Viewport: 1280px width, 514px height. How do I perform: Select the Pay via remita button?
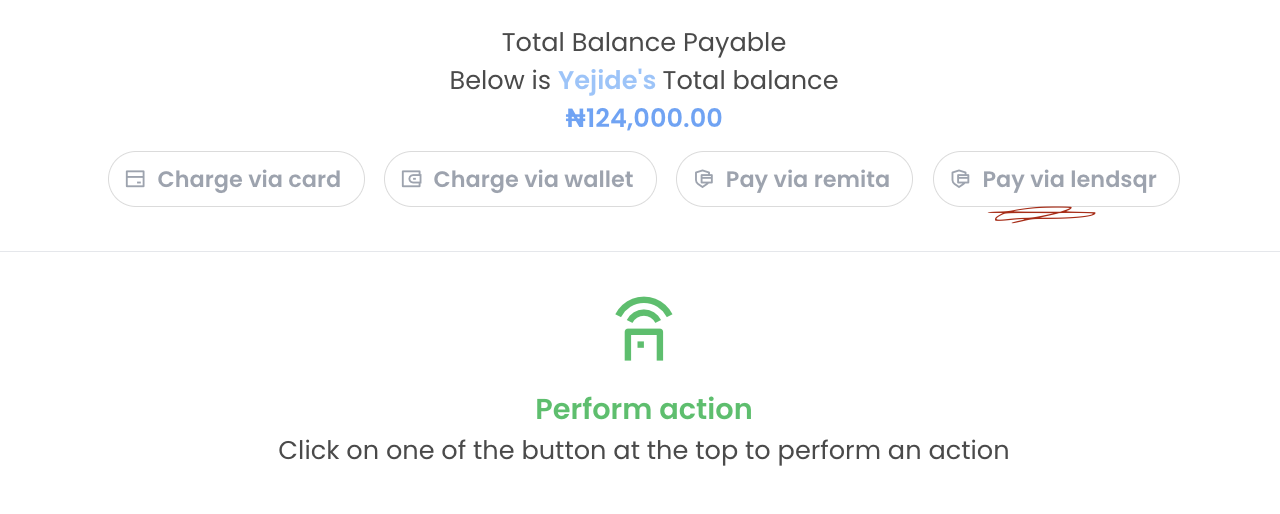pyautogui.click(x=794, y=179)
